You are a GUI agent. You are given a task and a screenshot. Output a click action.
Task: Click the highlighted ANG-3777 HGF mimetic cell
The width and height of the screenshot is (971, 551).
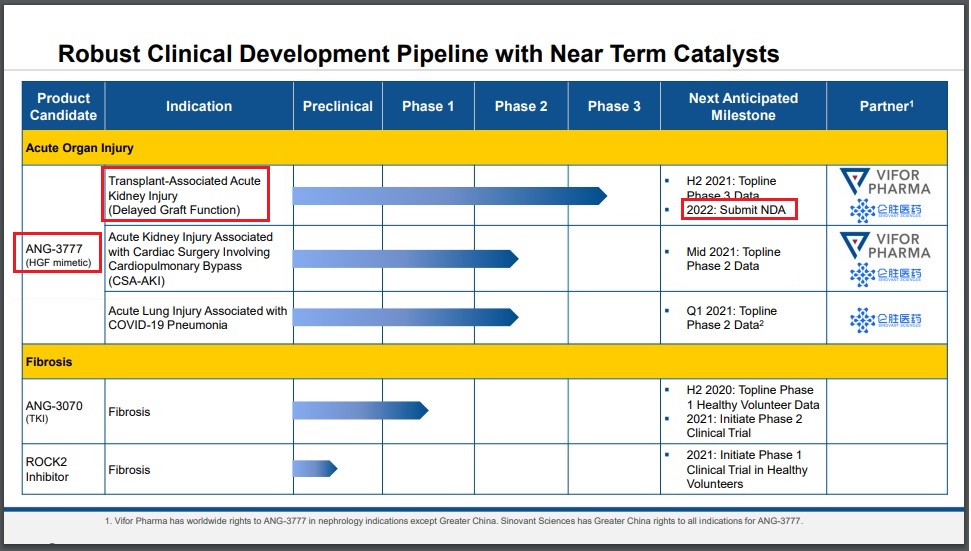pos(58,255)
